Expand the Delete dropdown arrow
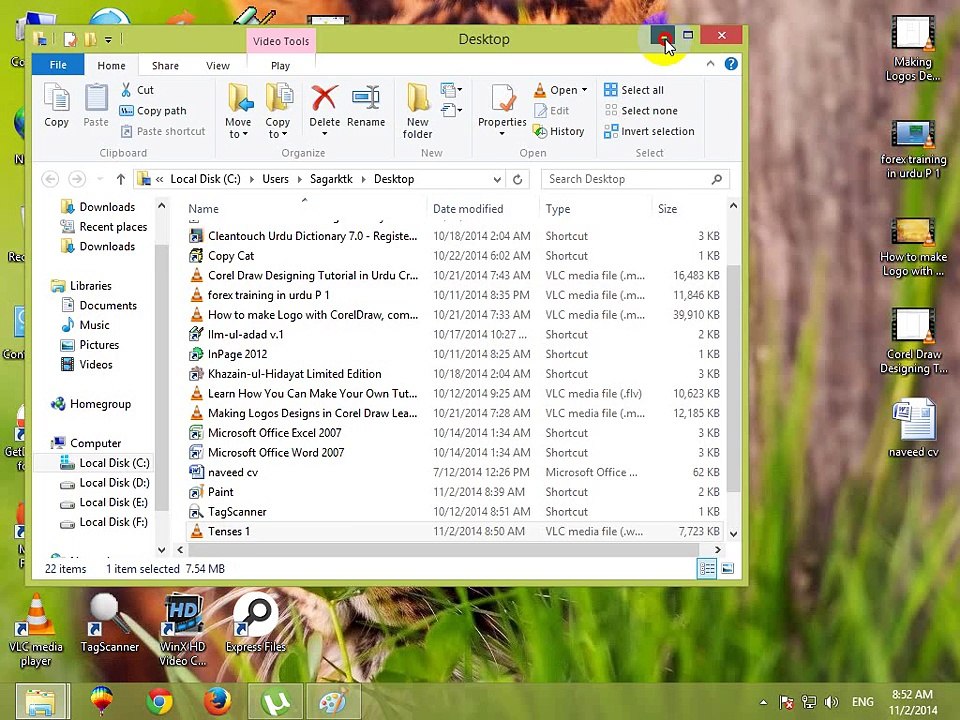Image resolution: width=960 pixels, height=720 pixels. coord(324,133)
